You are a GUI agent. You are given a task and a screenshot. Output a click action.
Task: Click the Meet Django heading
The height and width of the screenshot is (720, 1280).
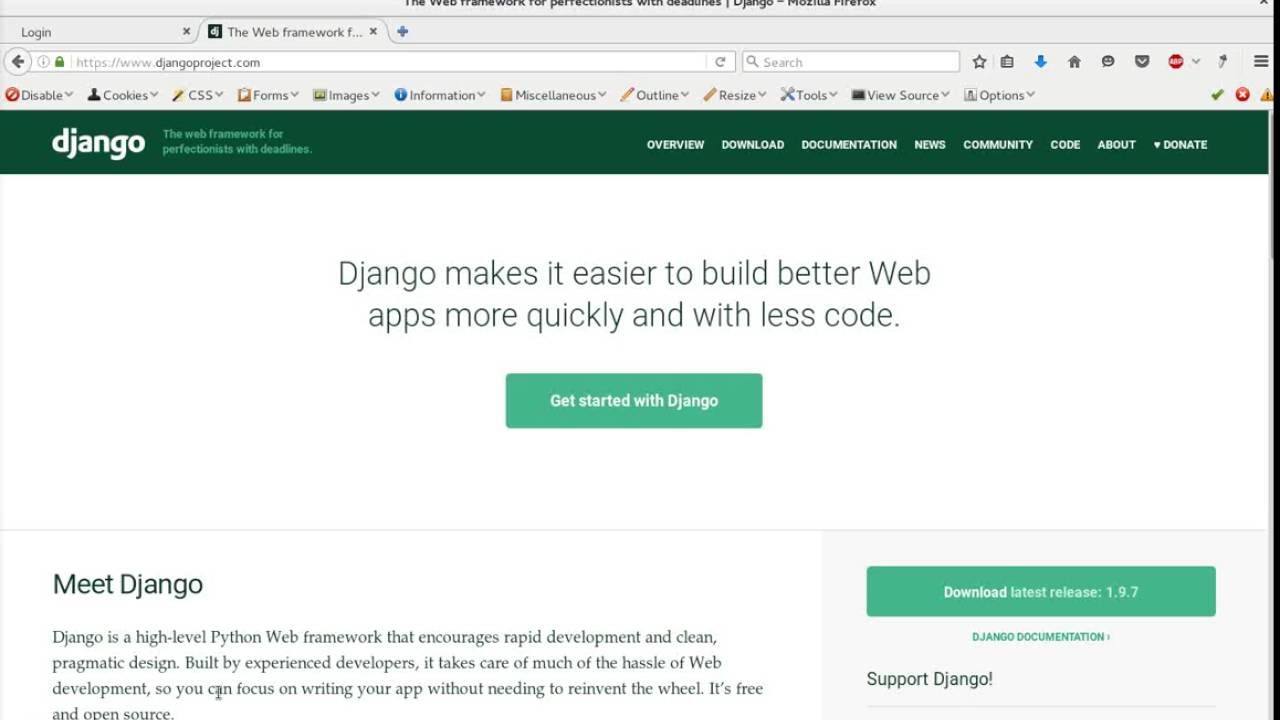pos(127,584)
